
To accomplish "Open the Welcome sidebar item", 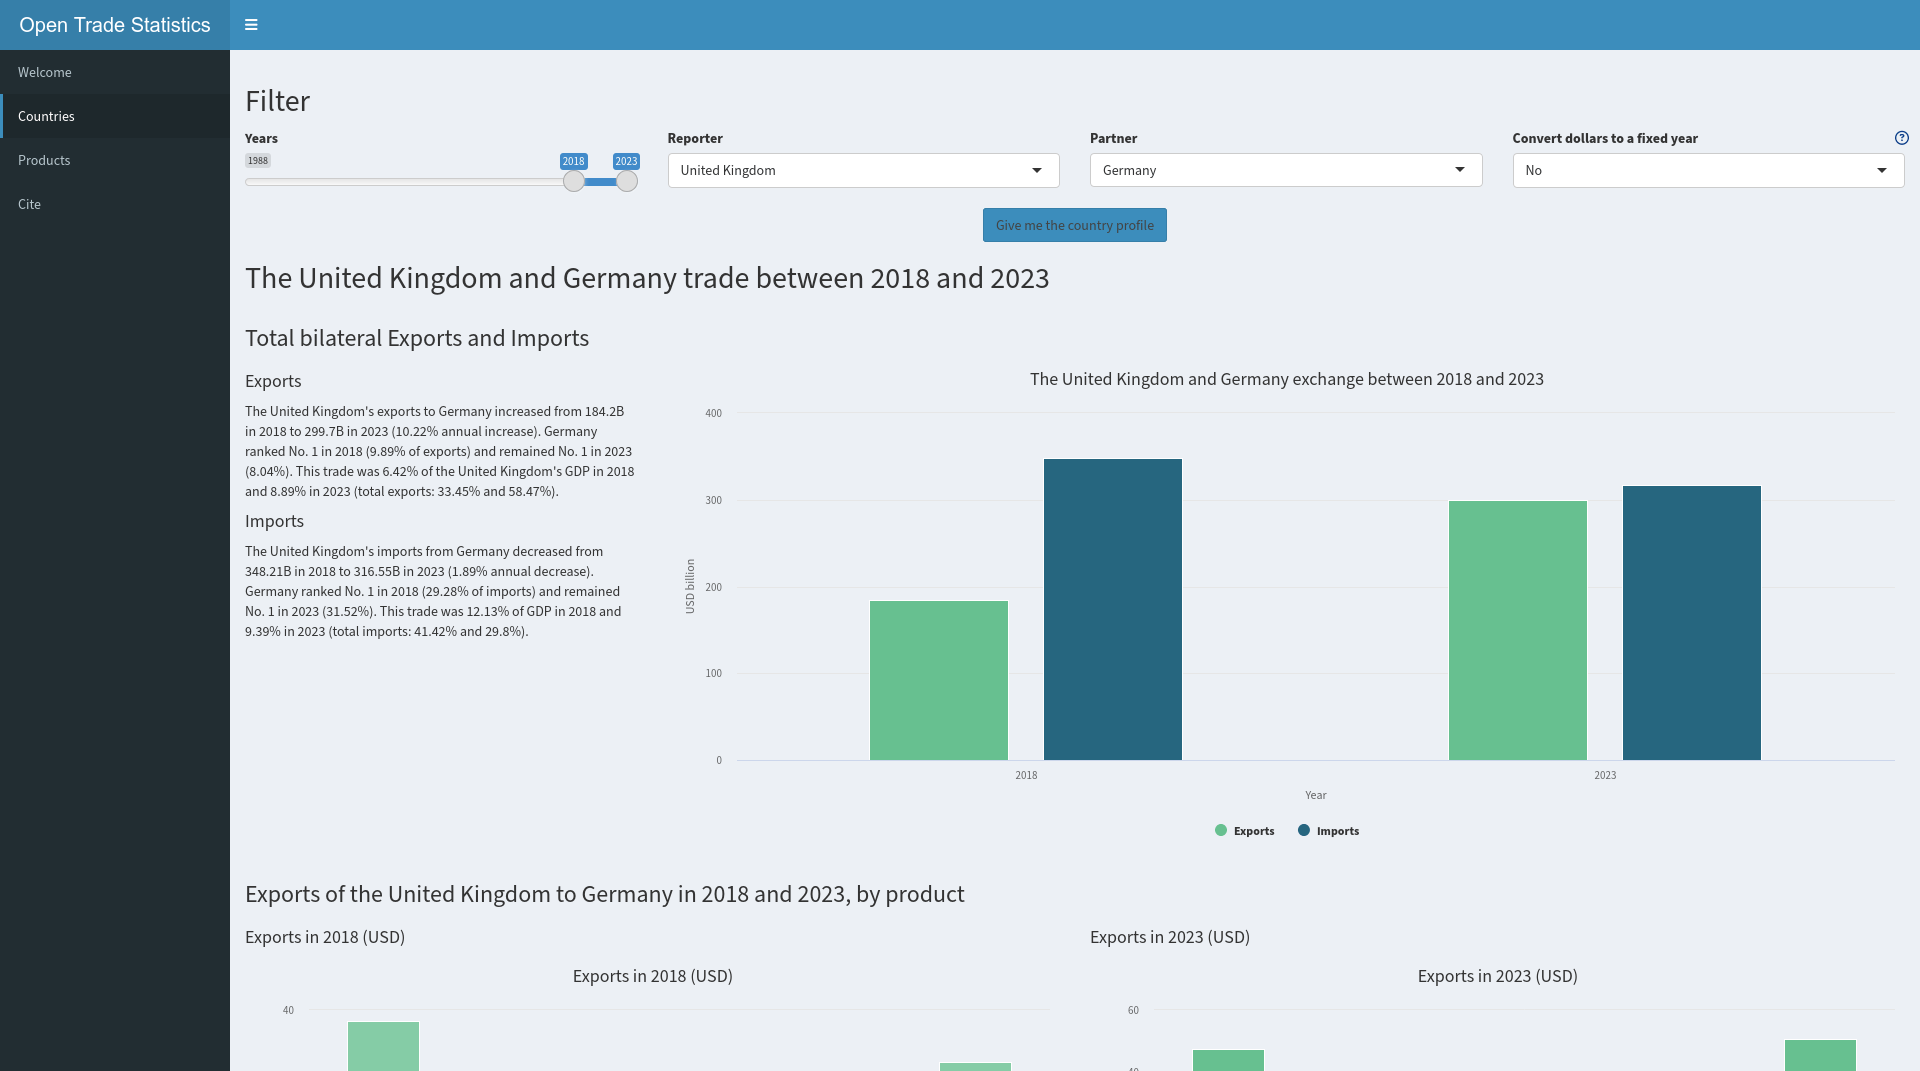I will tap(45, 72).
